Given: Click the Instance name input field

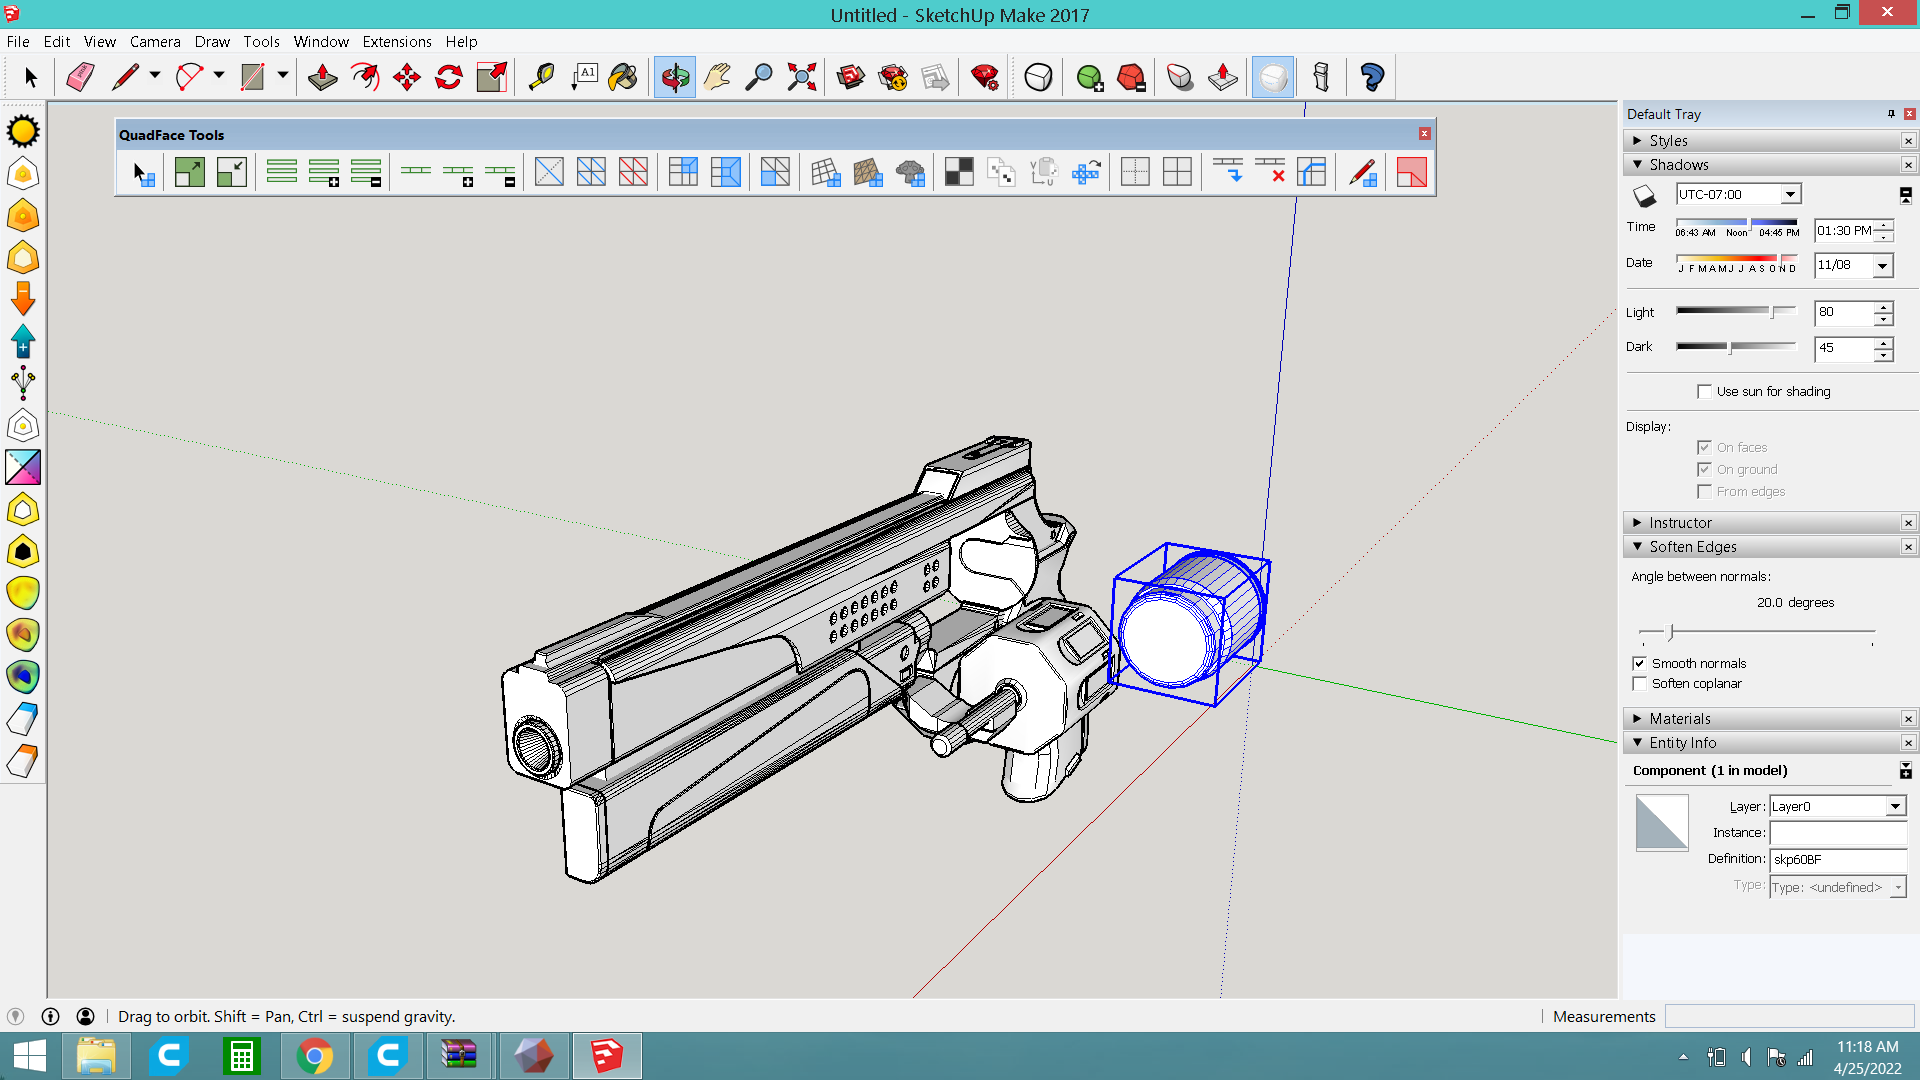Looking at the screenshot, I should (1837, 833).
